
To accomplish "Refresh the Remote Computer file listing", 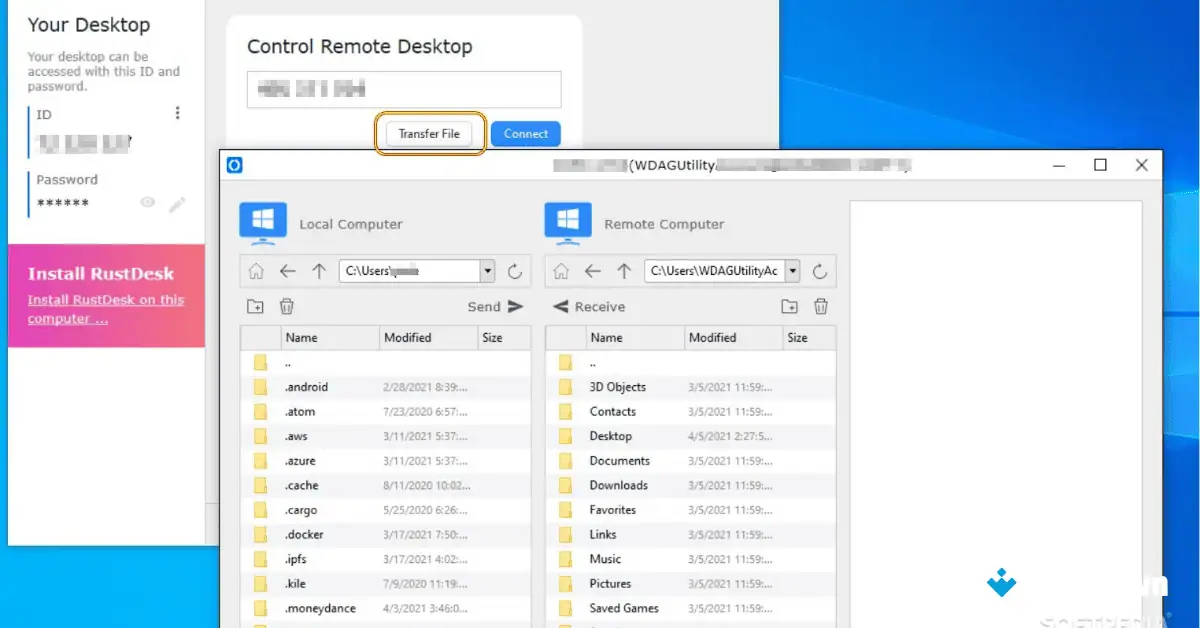I will (x=819, y=270).
